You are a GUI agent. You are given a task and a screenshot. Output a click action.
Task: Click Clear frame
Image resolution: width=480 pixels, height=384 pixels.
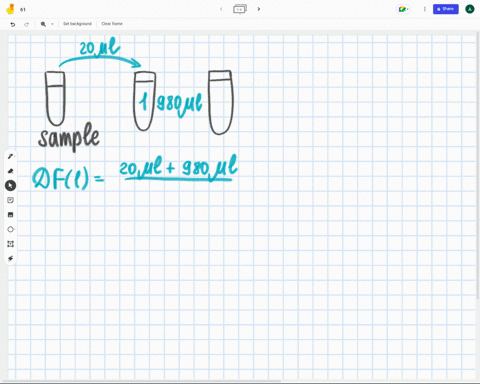pyautogui.click(x=112, y=24)
